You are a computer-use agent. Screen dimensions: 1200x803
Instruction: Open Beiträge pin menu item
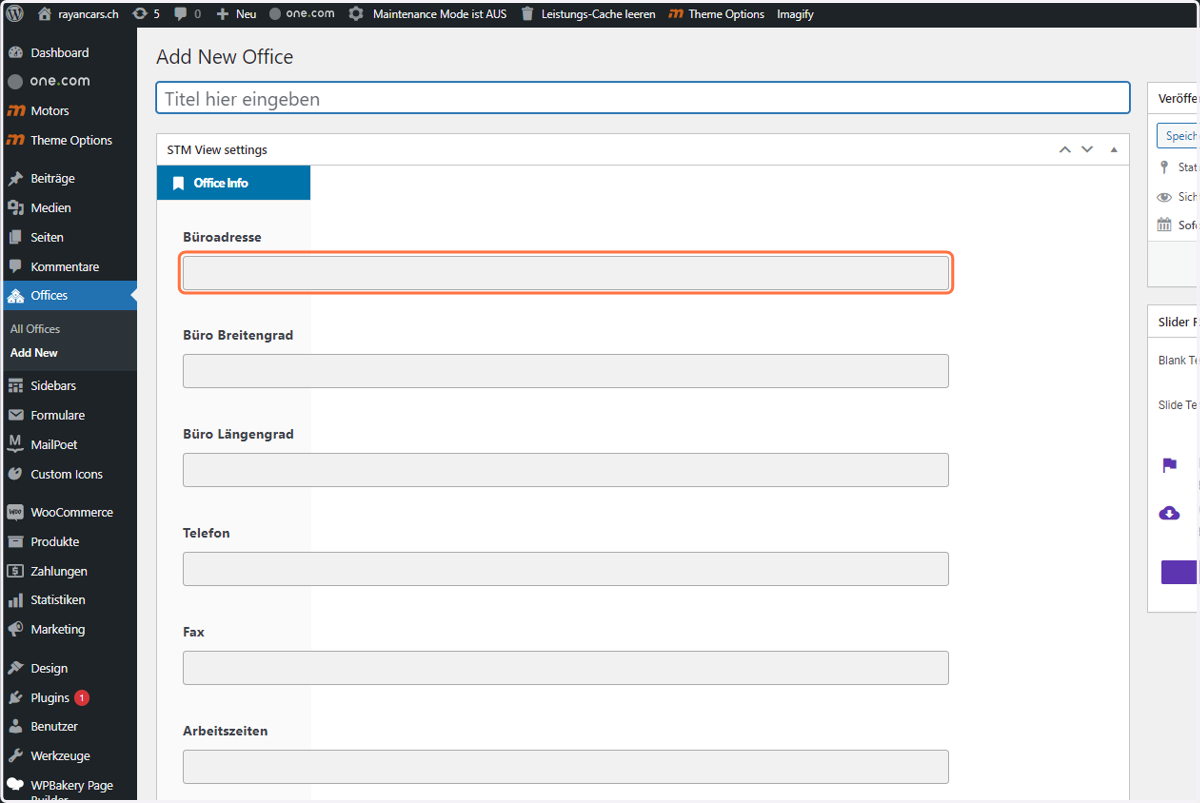coord(68,178)
